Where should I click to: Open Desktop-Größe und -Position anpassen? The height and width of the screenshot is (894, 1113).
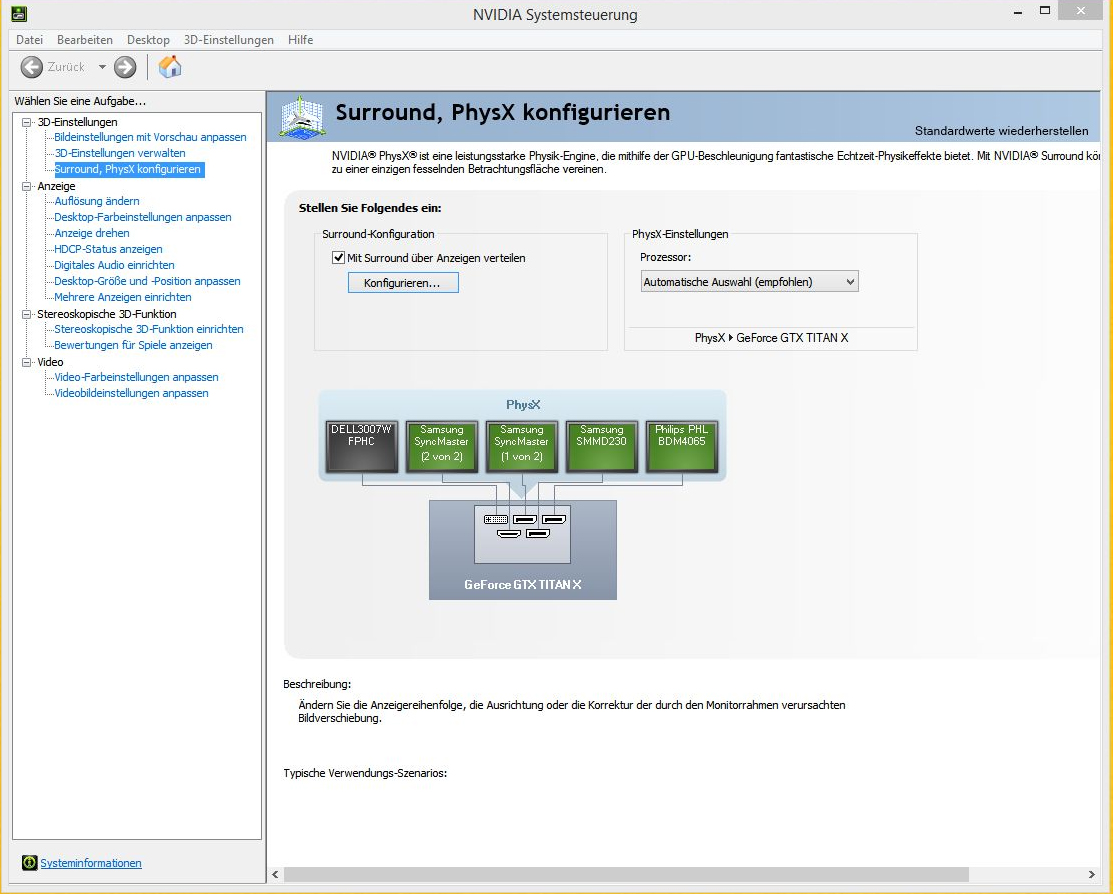coord(147,280)
